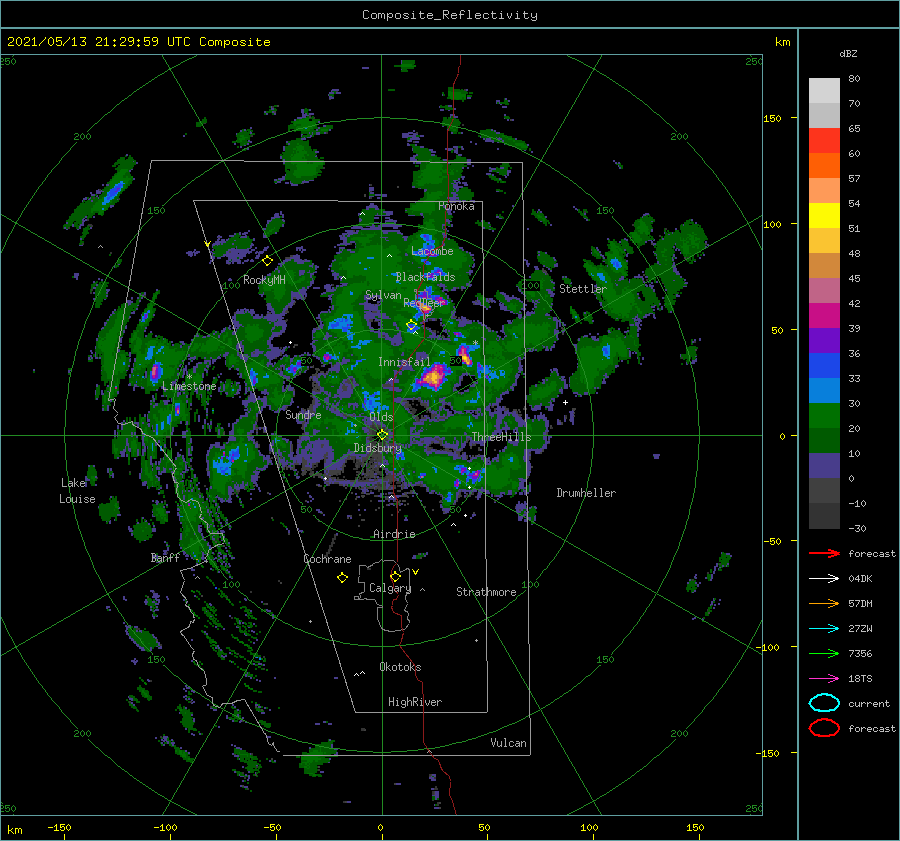Click the intense yellow-core storm cell east of Innisfail
900x841 pixels.
433,377
